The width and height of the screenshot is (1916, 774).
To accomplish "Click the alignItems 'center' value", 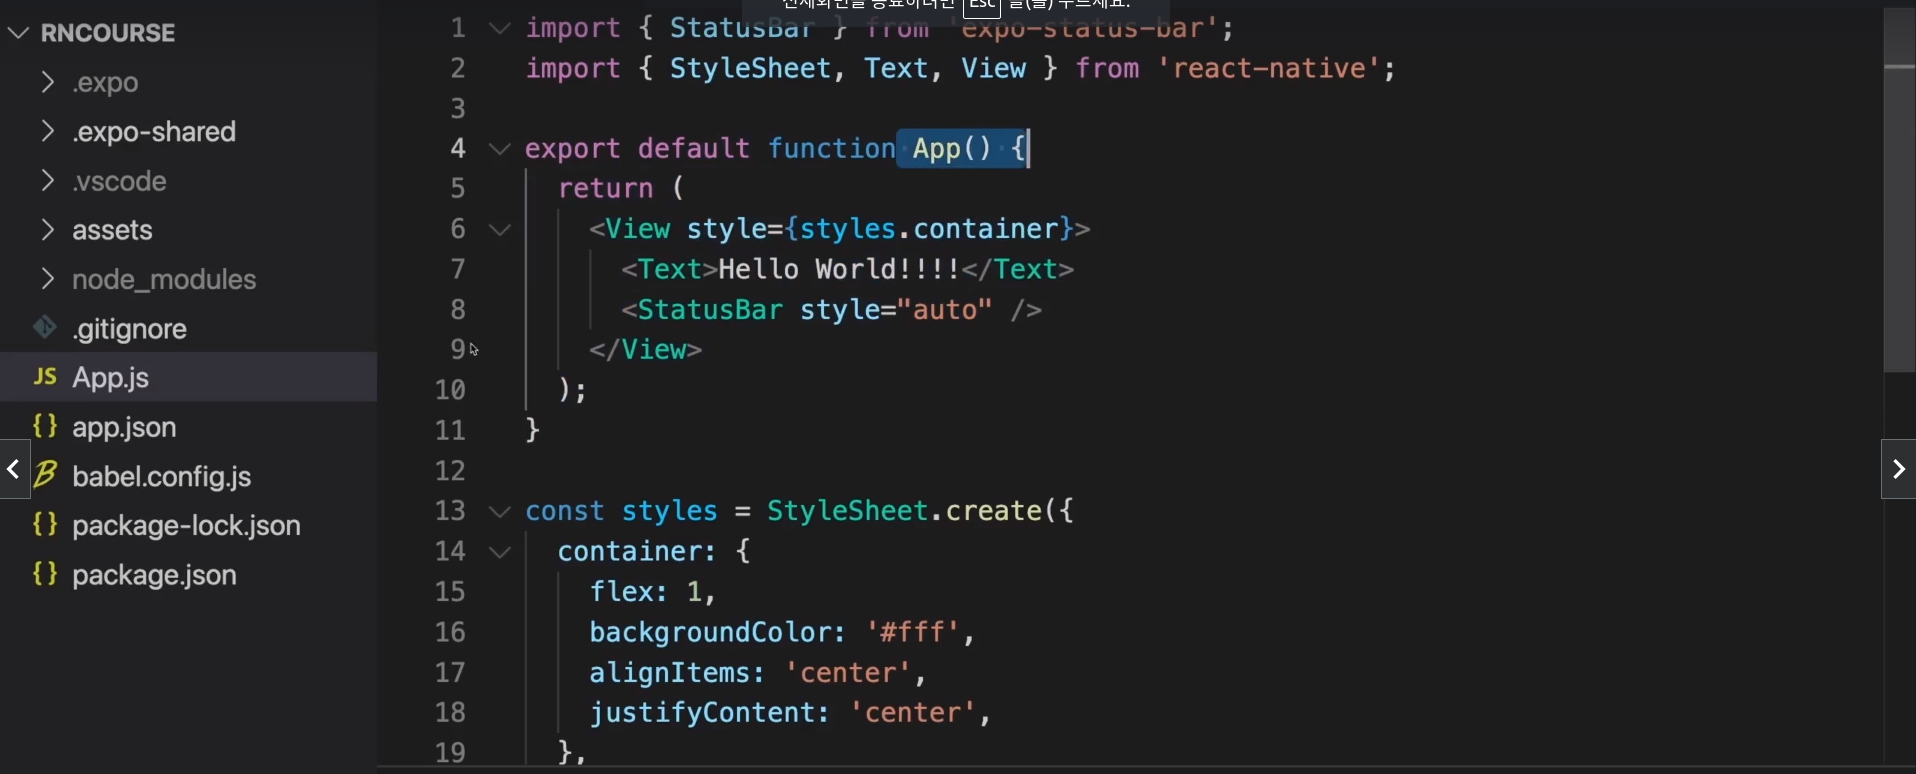I will pos(847,673).
